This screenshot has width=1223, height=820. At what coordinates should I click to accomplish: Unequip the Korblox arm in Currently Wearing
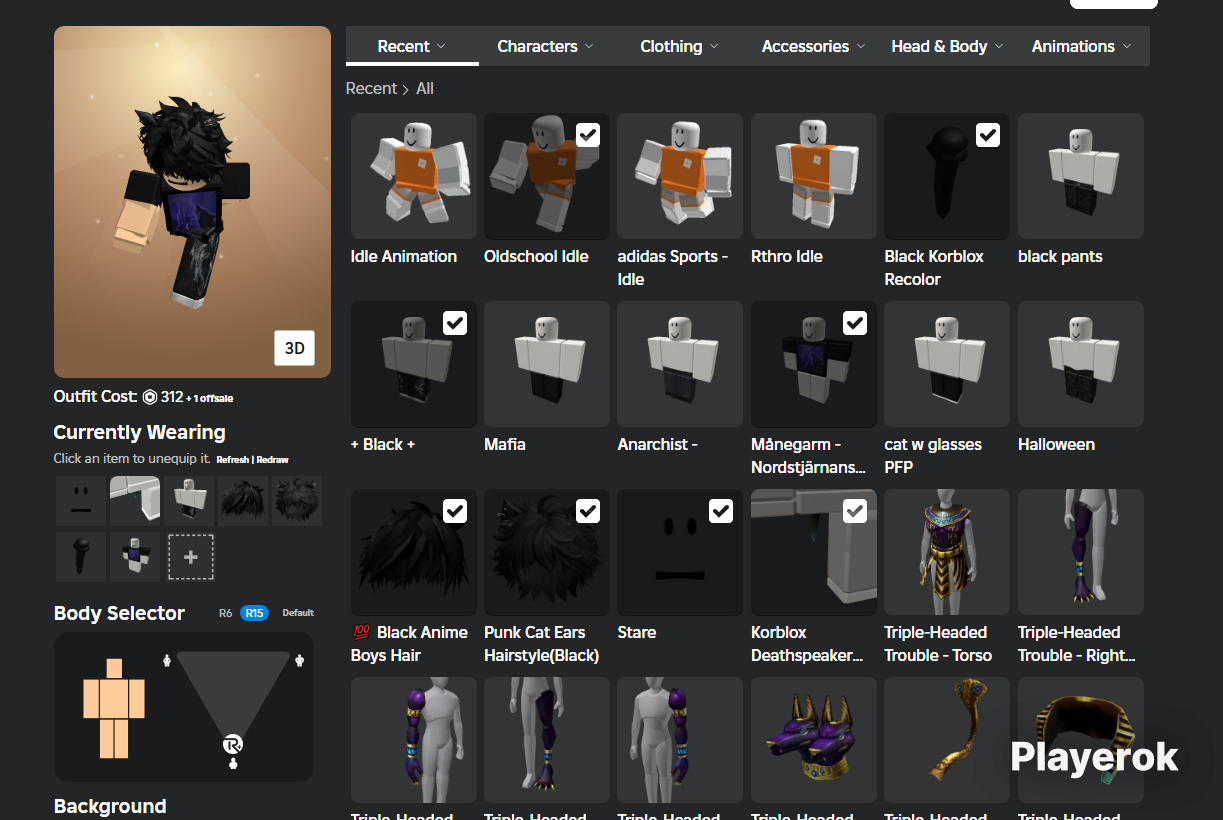tap(135, 500)
